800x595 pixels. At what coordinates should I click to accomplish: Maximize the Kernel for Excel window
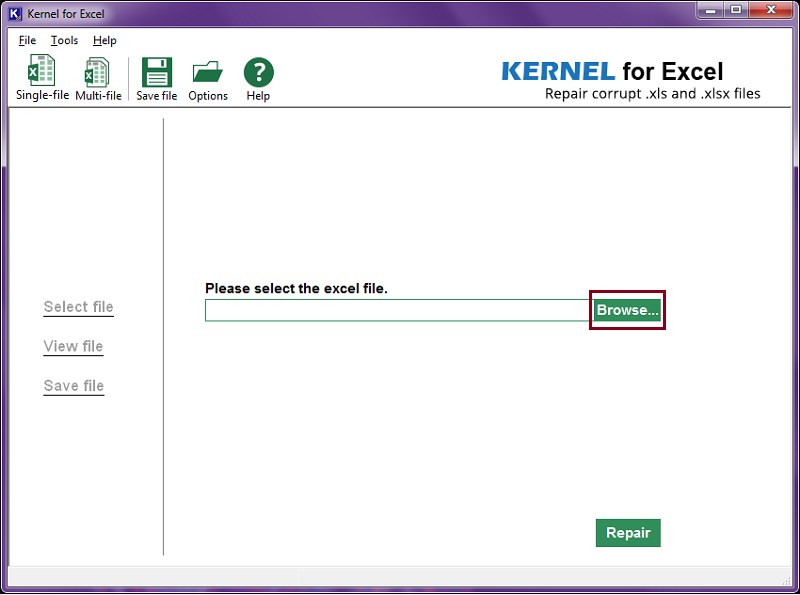(x=735, y=10)
